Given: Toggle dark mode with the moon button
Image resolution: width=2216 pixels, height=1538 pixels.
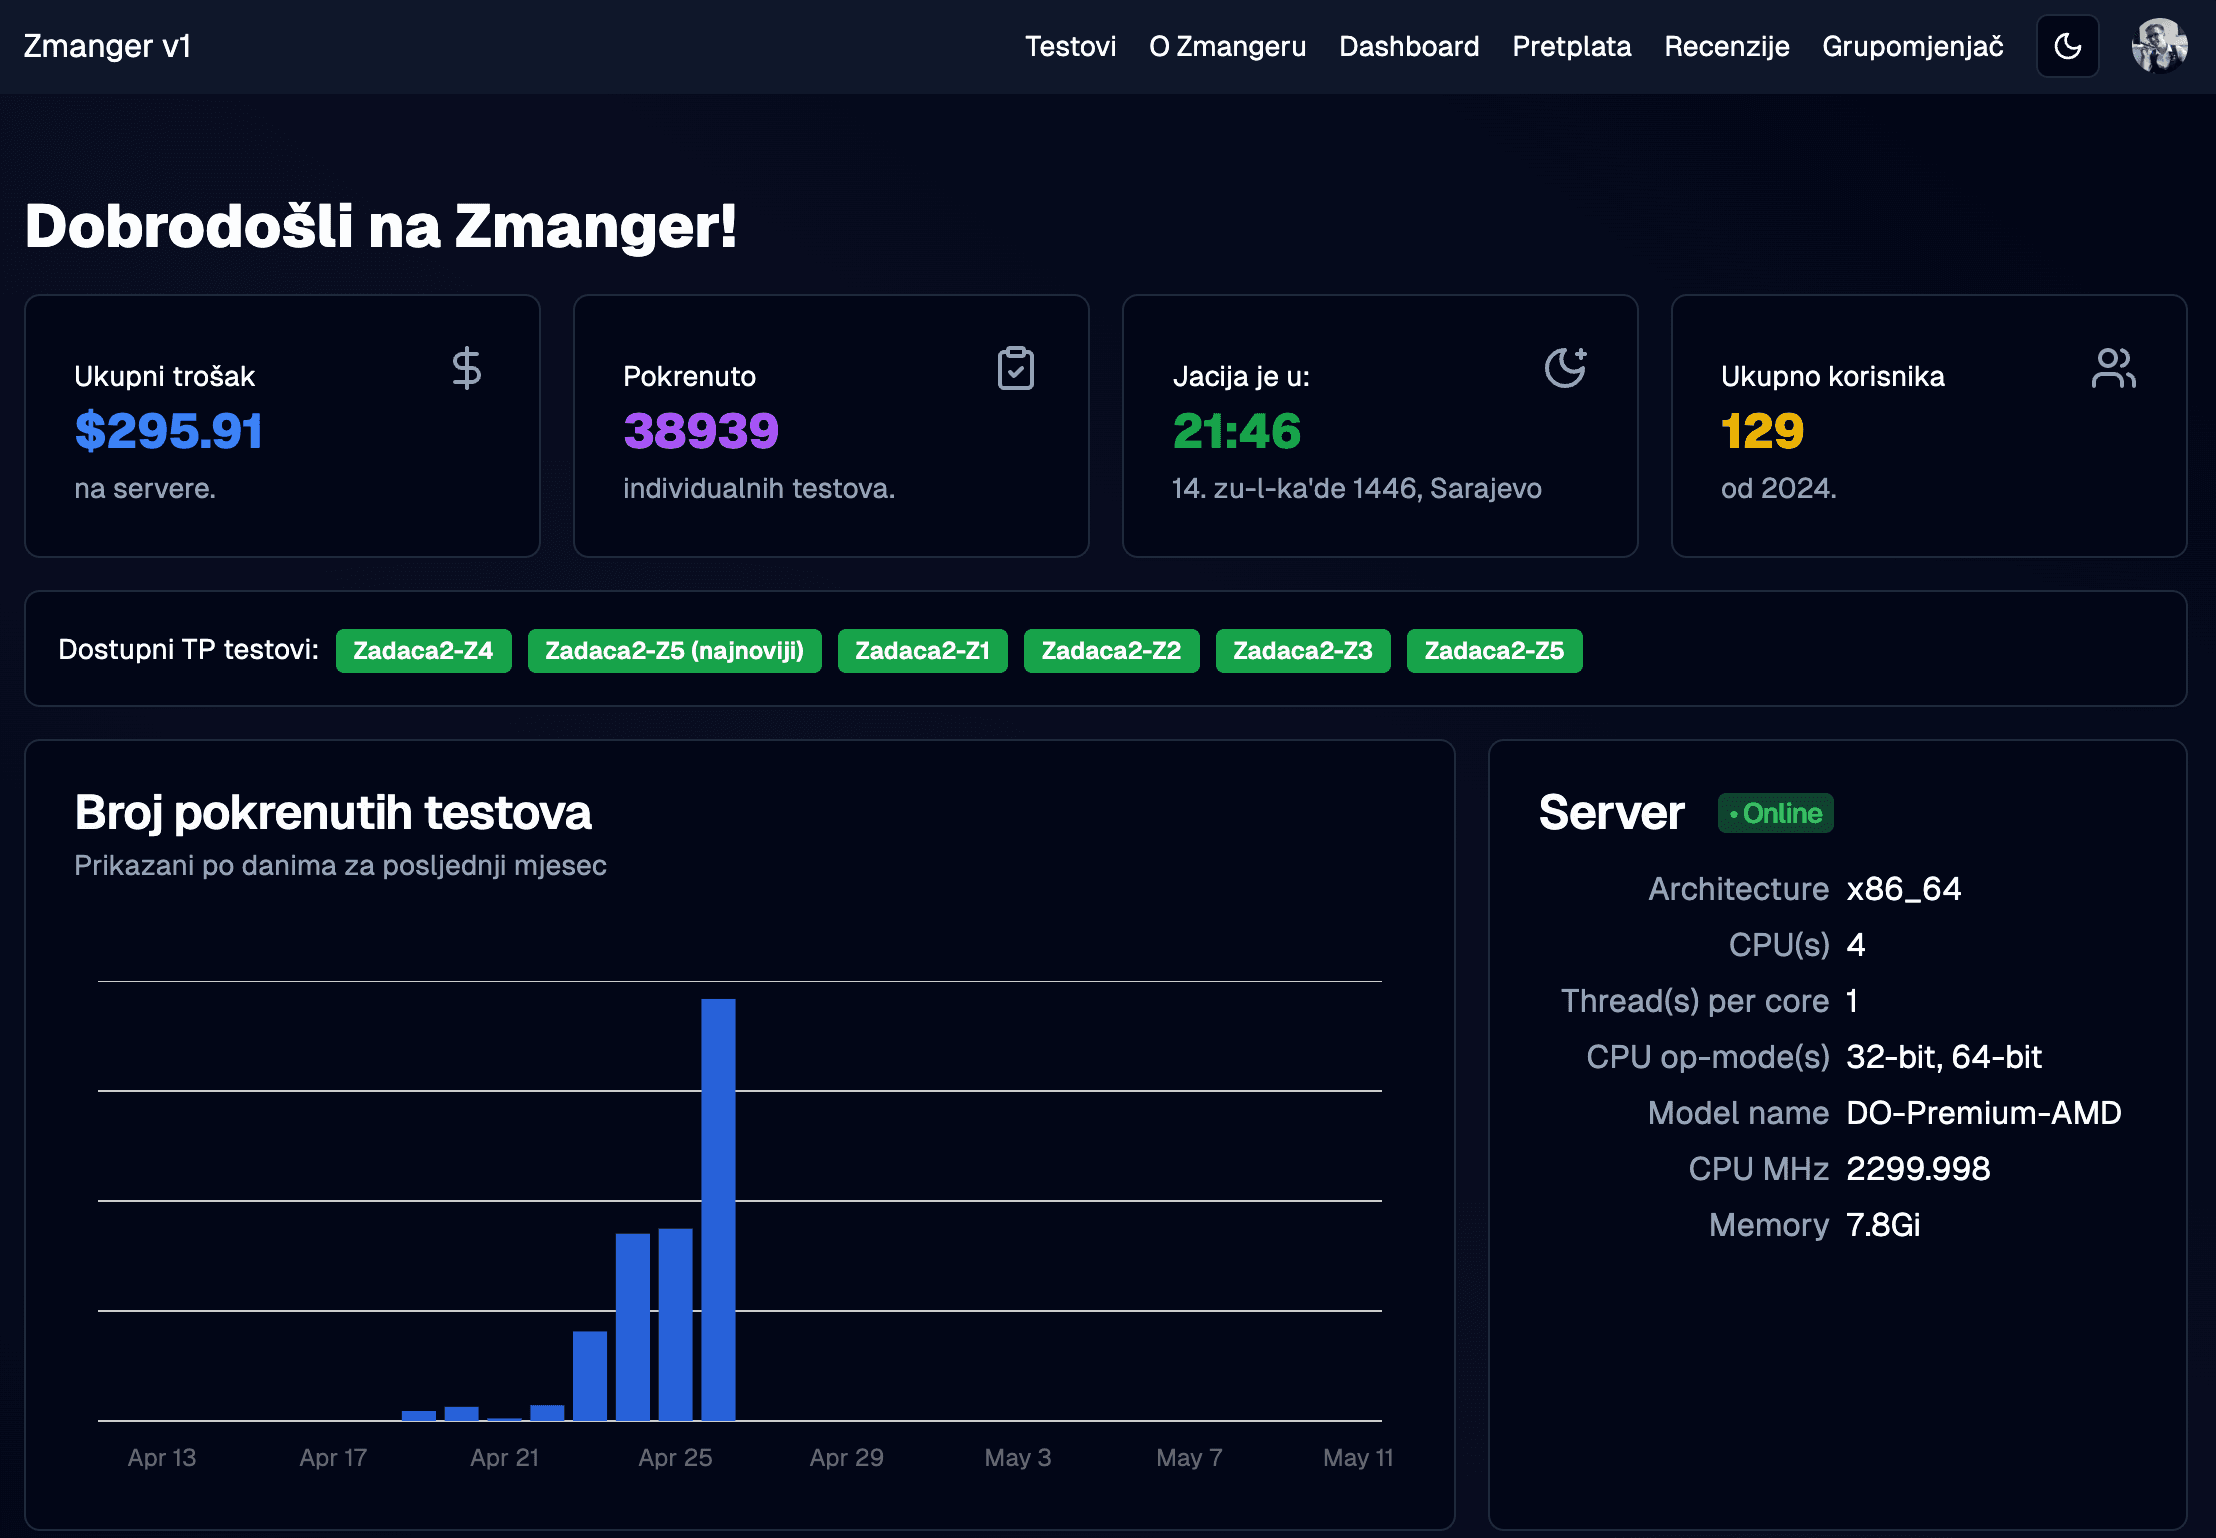Looking at the screenshot, I should 2067,46.
